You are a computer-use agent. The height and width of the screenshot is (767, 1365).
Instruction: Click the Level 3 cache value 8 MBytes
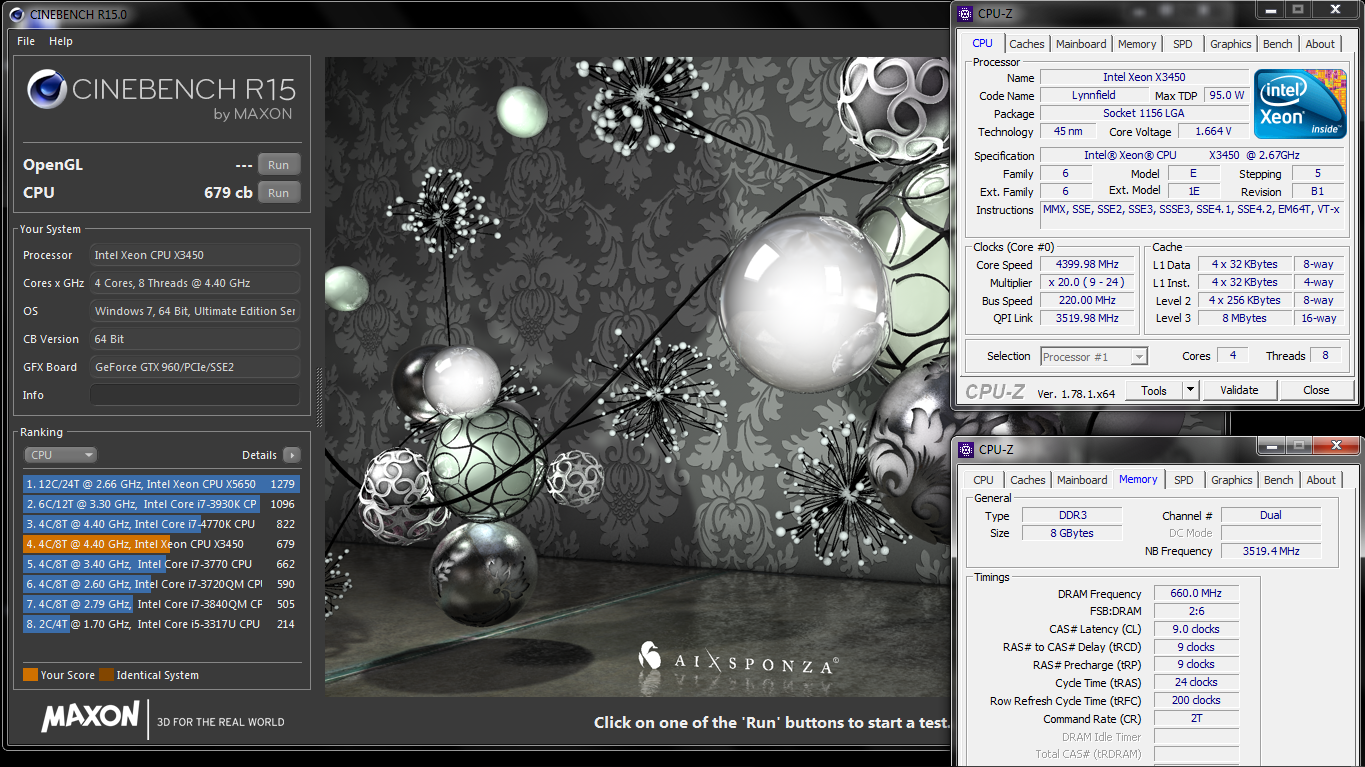[x=1244, y=319]
